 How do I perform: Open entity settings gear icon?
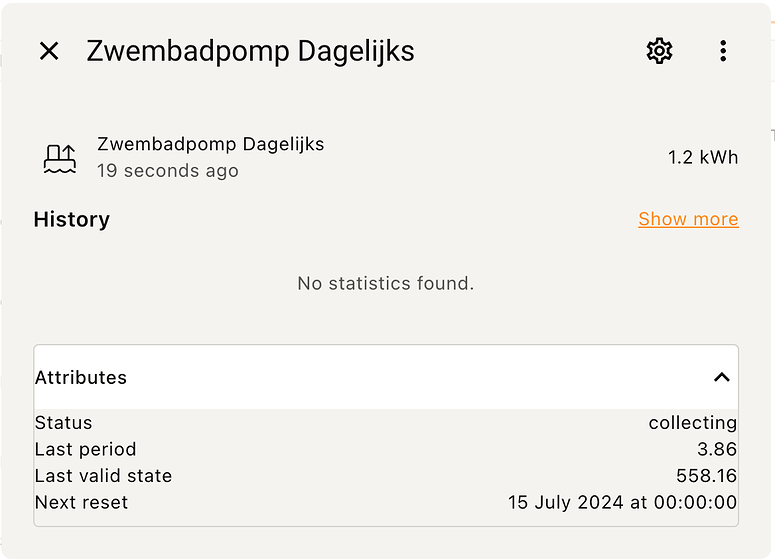pos(659,51)
